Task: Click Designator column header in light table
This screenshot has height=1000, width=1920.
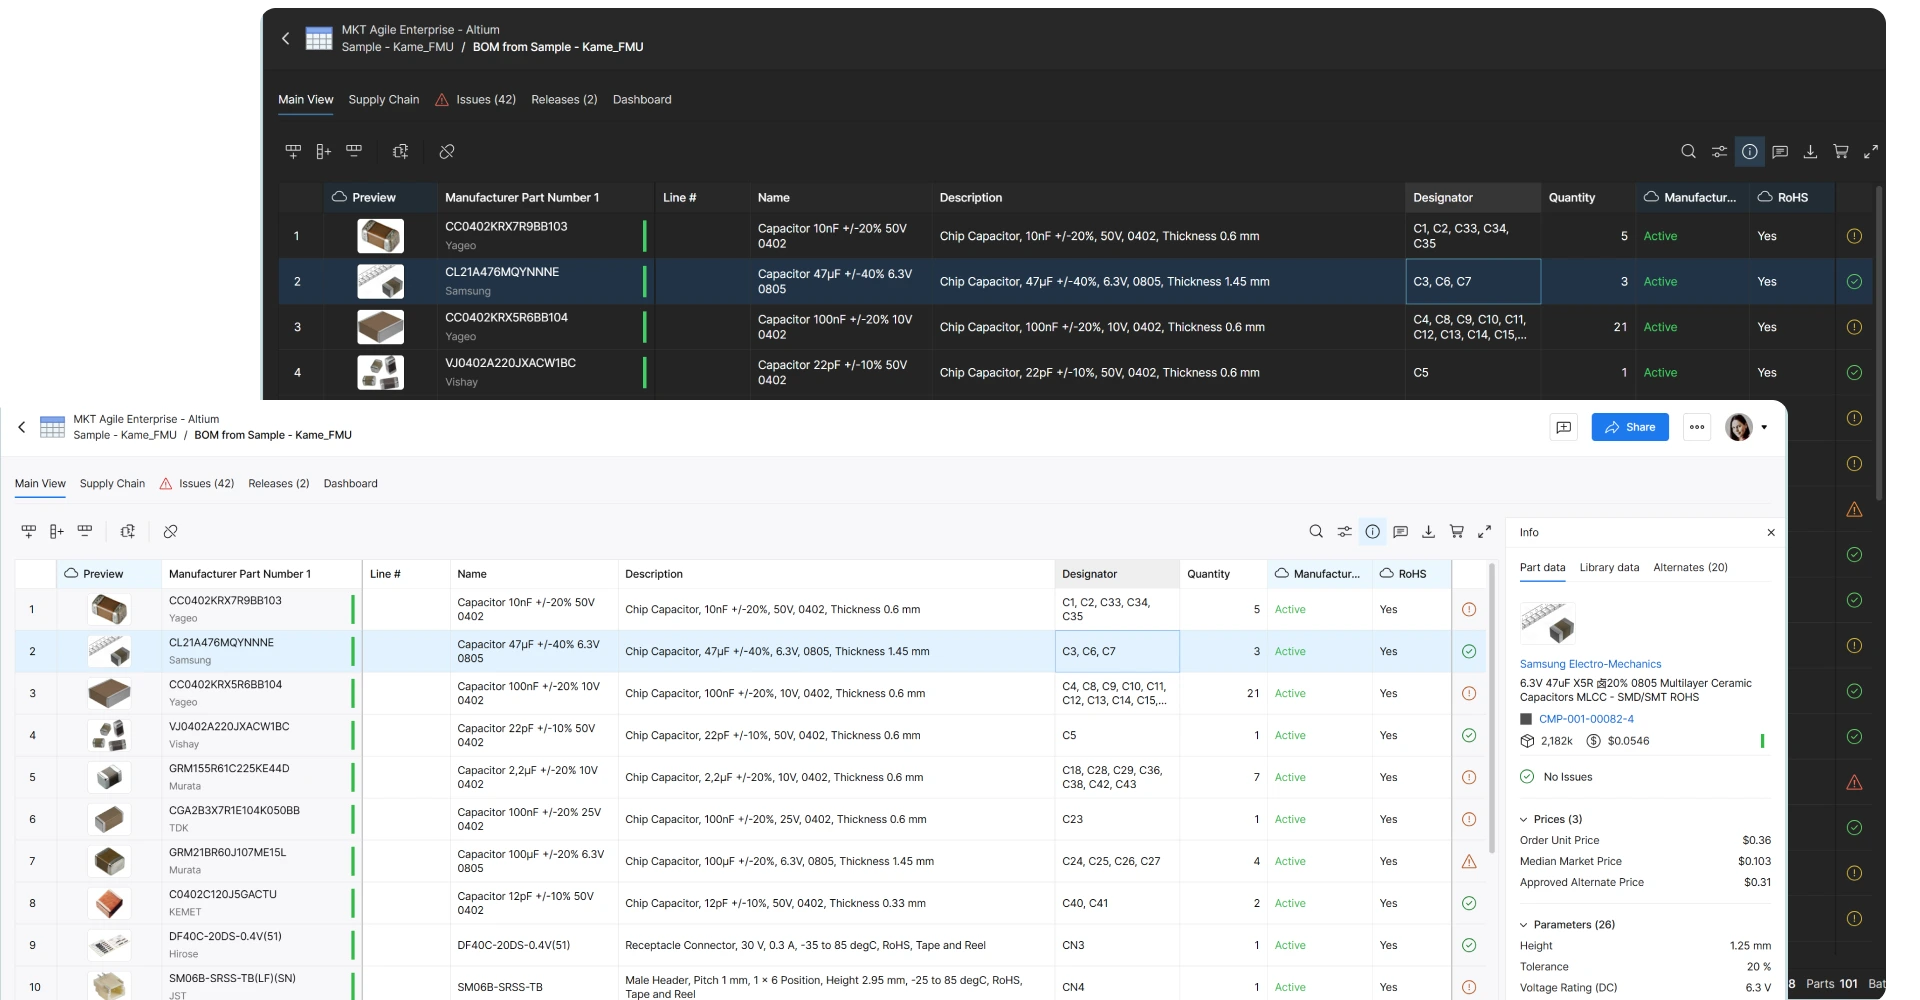Action: coord(1117,574)
